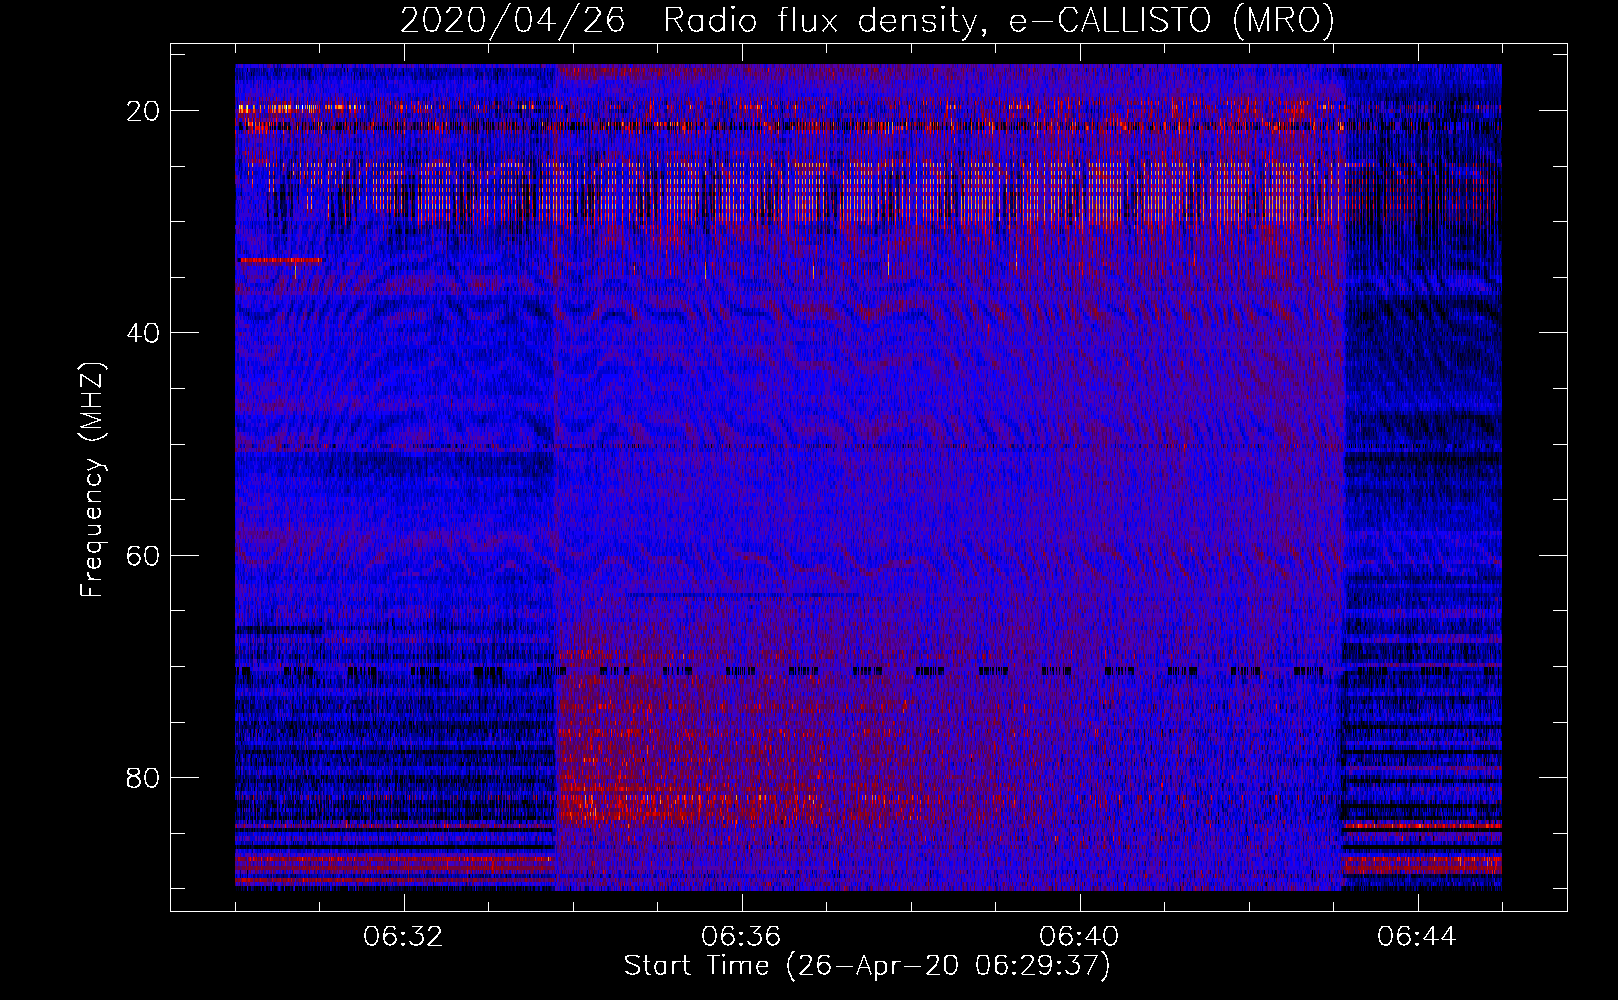The height and width of the screenshot is (1000, 1618).
Task: Click the plot title mentioning e-CALLISTO (MRO)
Action: point(867,20)
